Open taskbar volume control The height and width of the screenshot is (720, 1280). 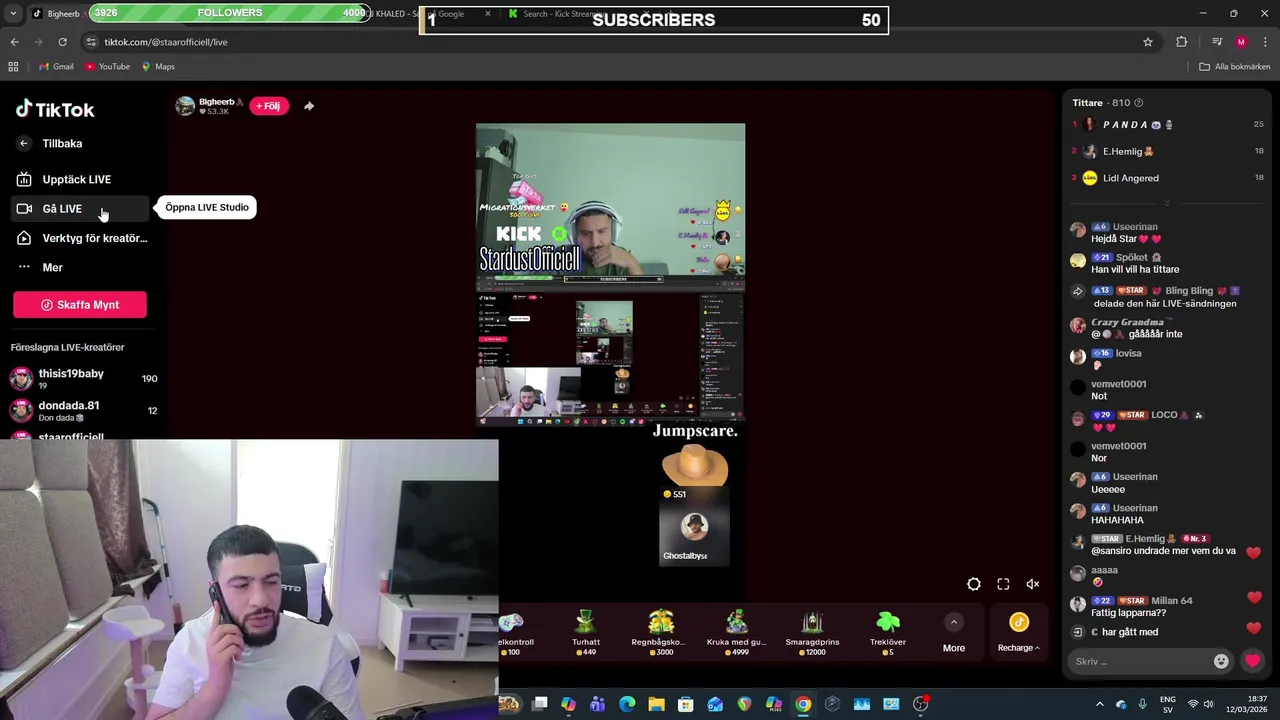point(1211,704)
